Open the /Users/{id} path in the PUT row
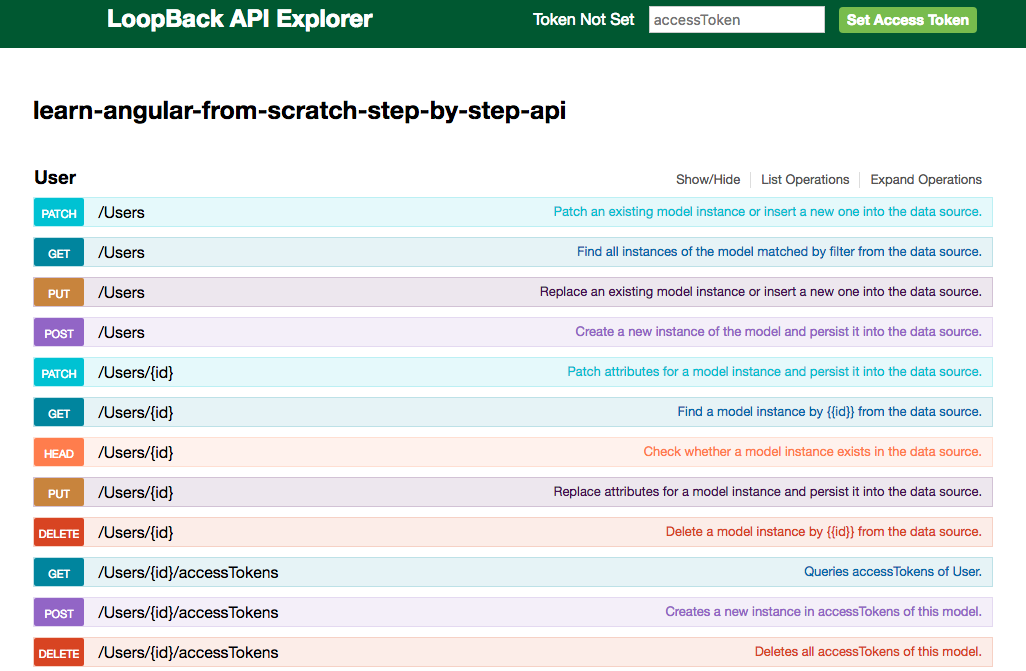The height and width of the screenshot is (671, 1026). pos(135,492)
